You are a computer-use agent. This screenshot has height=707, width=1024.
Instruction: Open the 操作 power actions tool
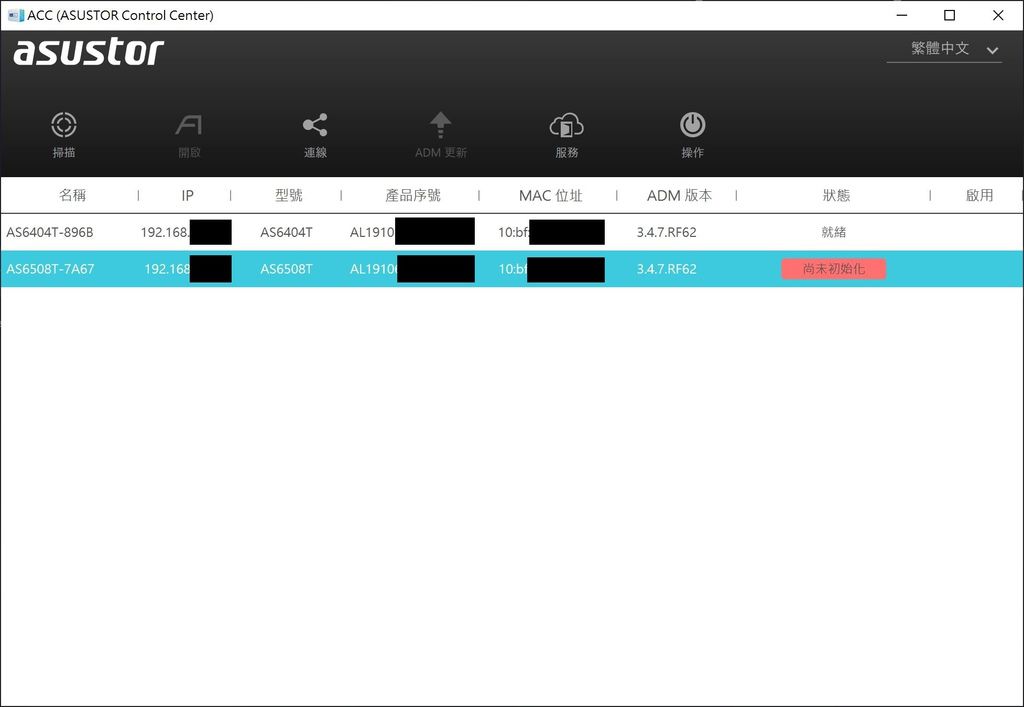coord(692,125)
